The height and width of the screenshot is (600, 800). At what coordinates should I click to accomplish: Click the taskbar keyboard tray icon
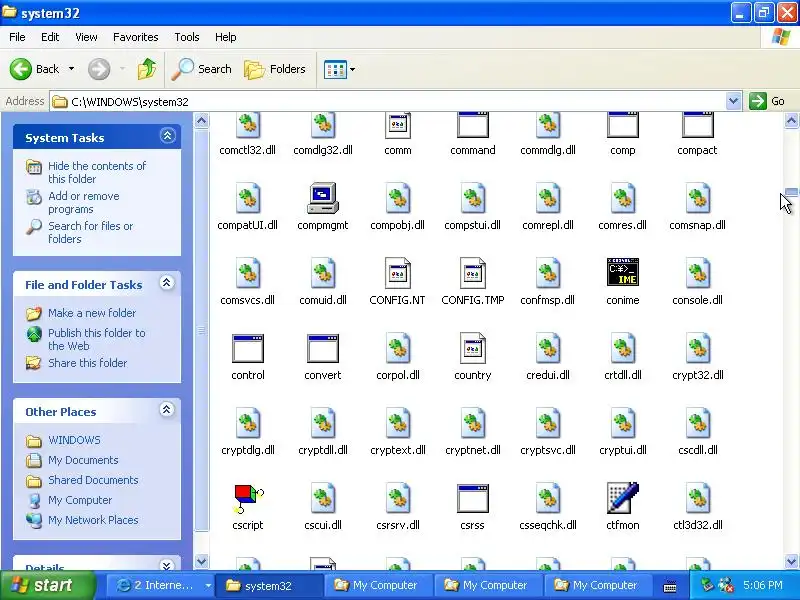pos(670,587)
